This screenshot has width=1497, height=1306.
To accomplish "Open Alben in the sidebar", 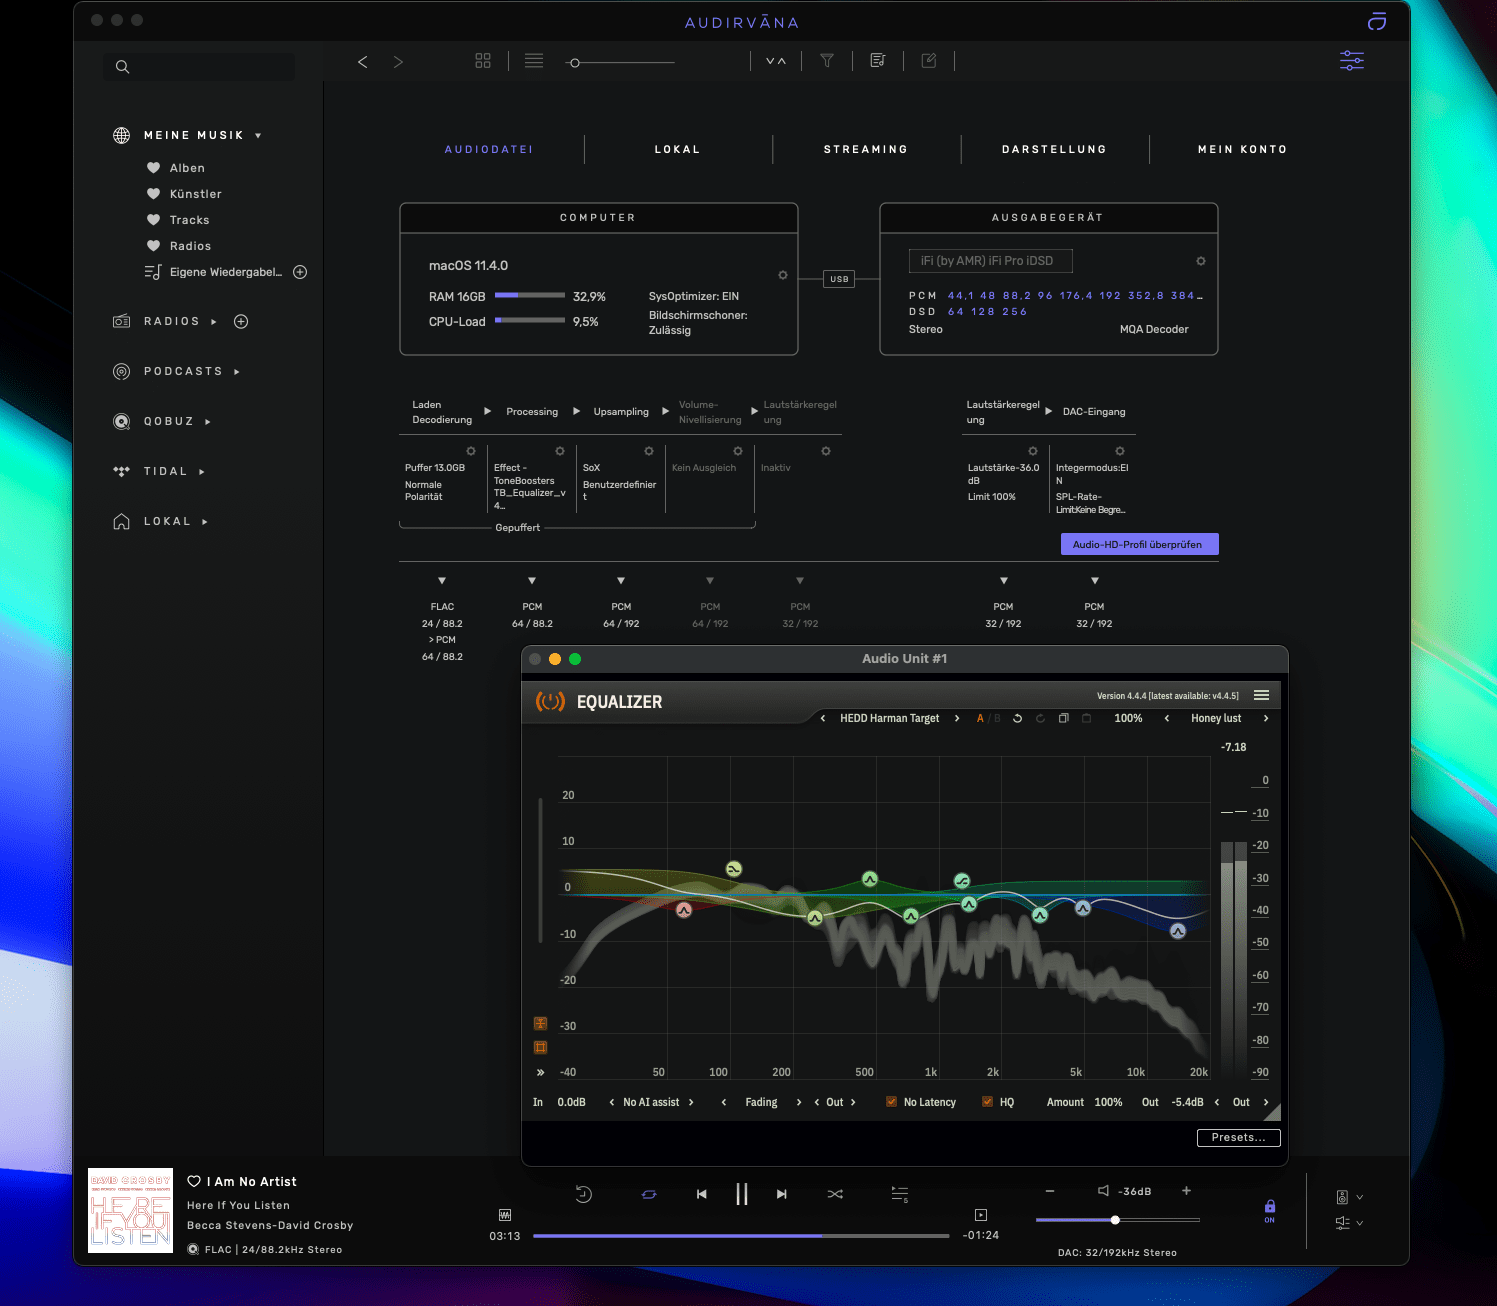I will point(187,168).
